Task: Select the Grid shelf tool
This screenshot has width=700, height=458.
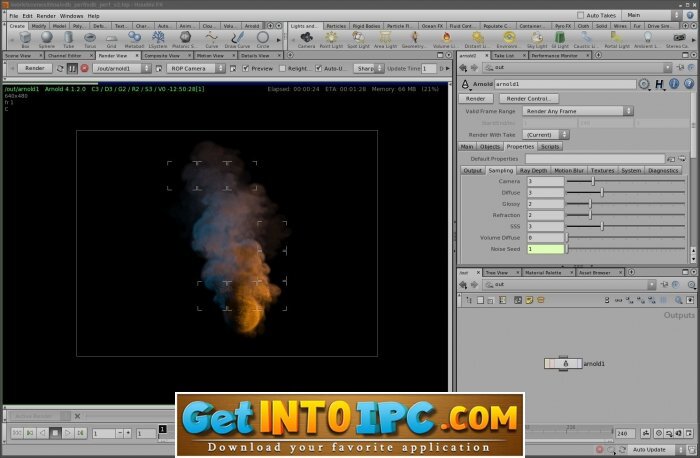Action: [x=111, y=39]
